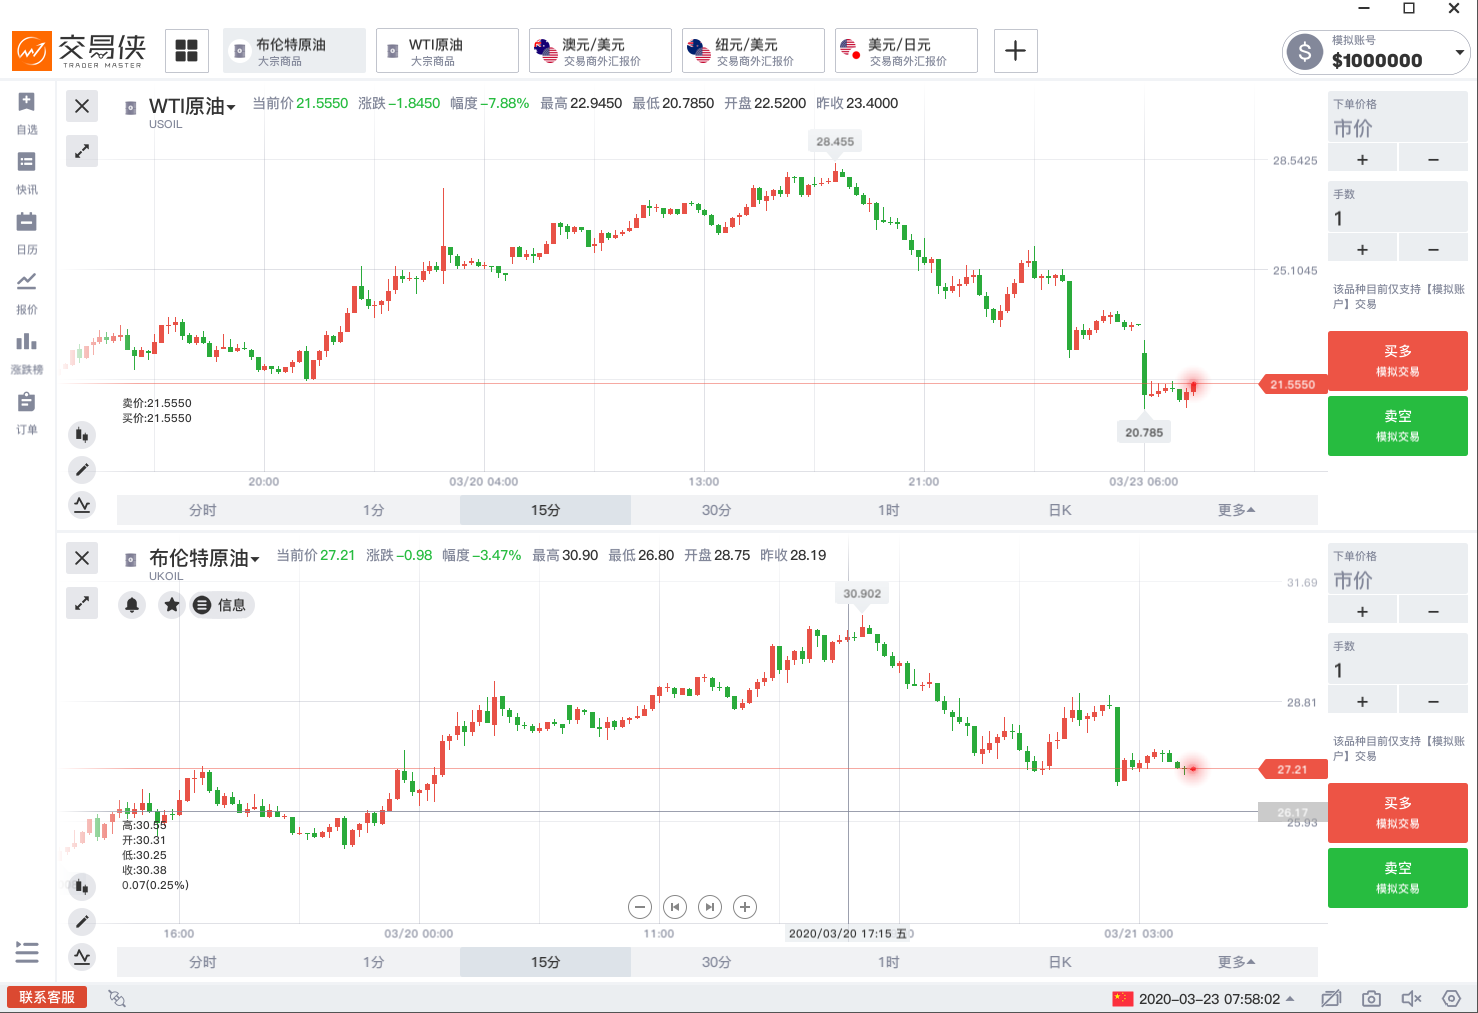Increase WTI 手数 with the plus button
Image resolution: width=1478 pixels, height=1013 pixels.
1362,250
